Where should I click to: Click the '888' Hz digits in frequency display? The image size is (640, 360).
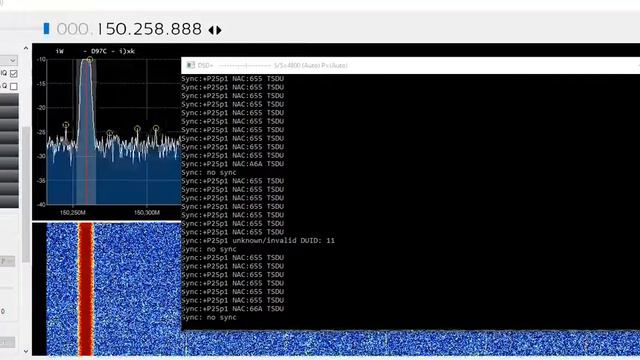pos(186,29)
